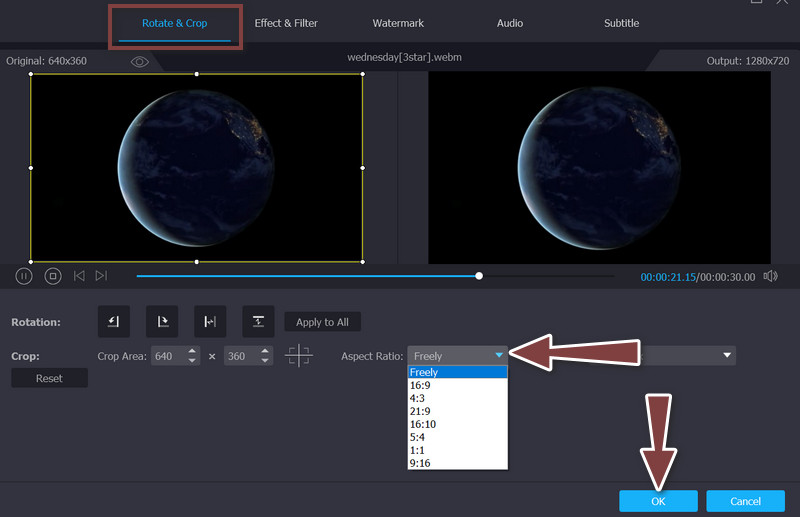
Task: Click the playback progress slider handle
Action: pos(479,276)
